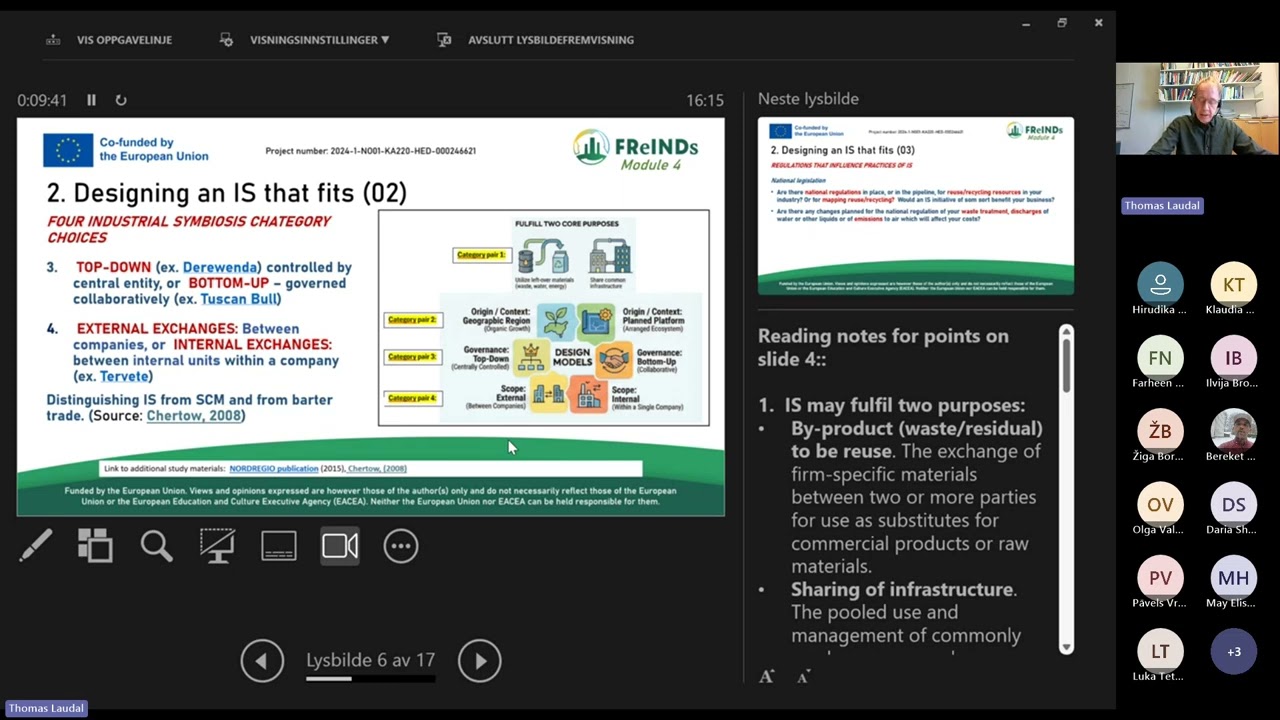The height and width of the screenshot is (720, 1280).
Task: Click the end slideshow icon
Action: click(x=444, y=40)
